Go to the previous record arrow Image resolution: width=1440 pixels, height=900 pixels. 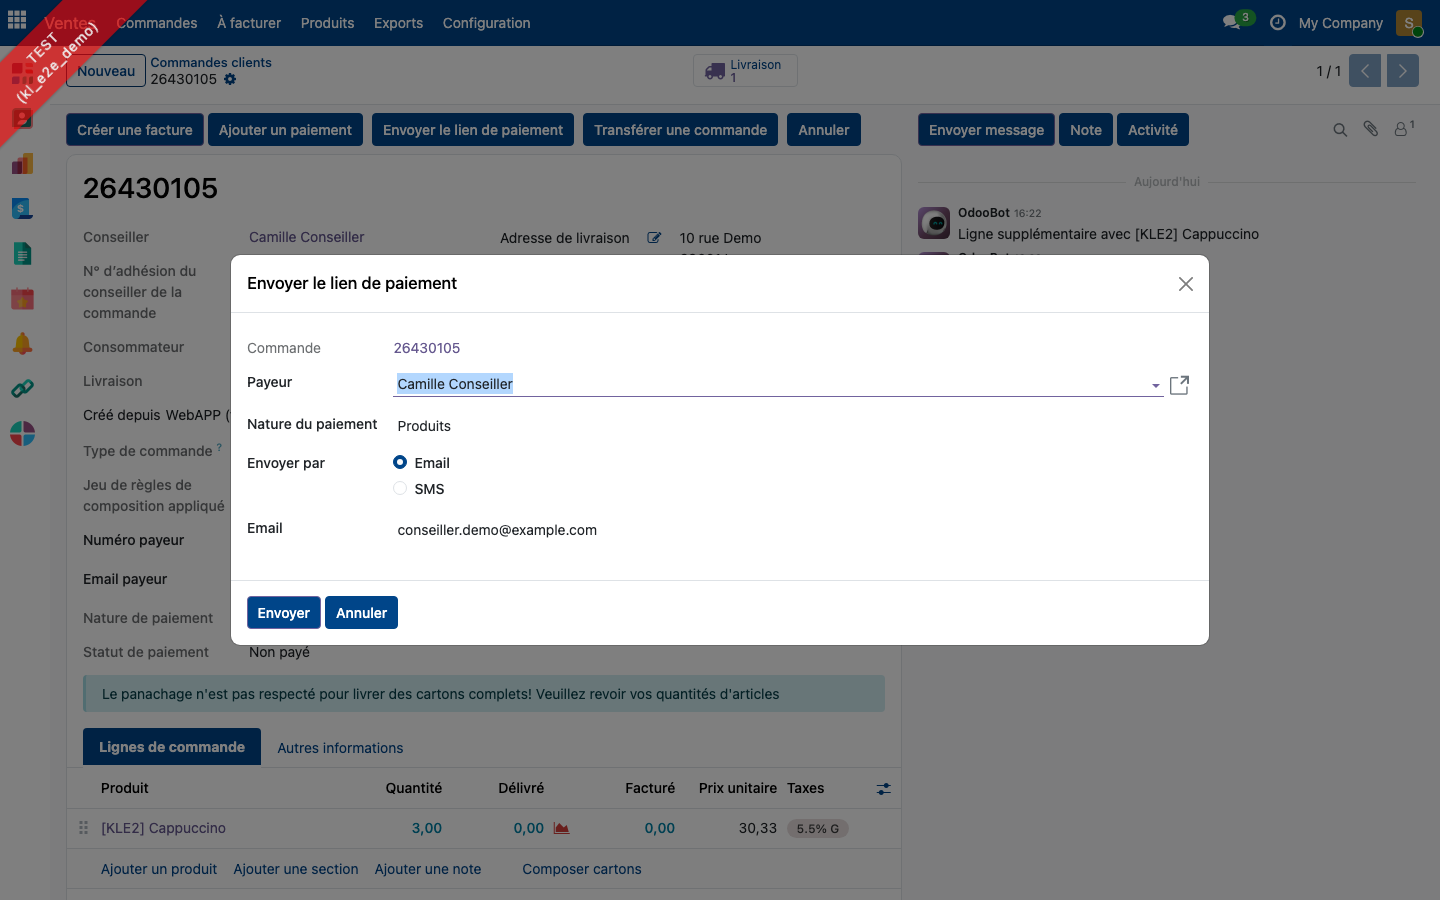[1365, 71]
